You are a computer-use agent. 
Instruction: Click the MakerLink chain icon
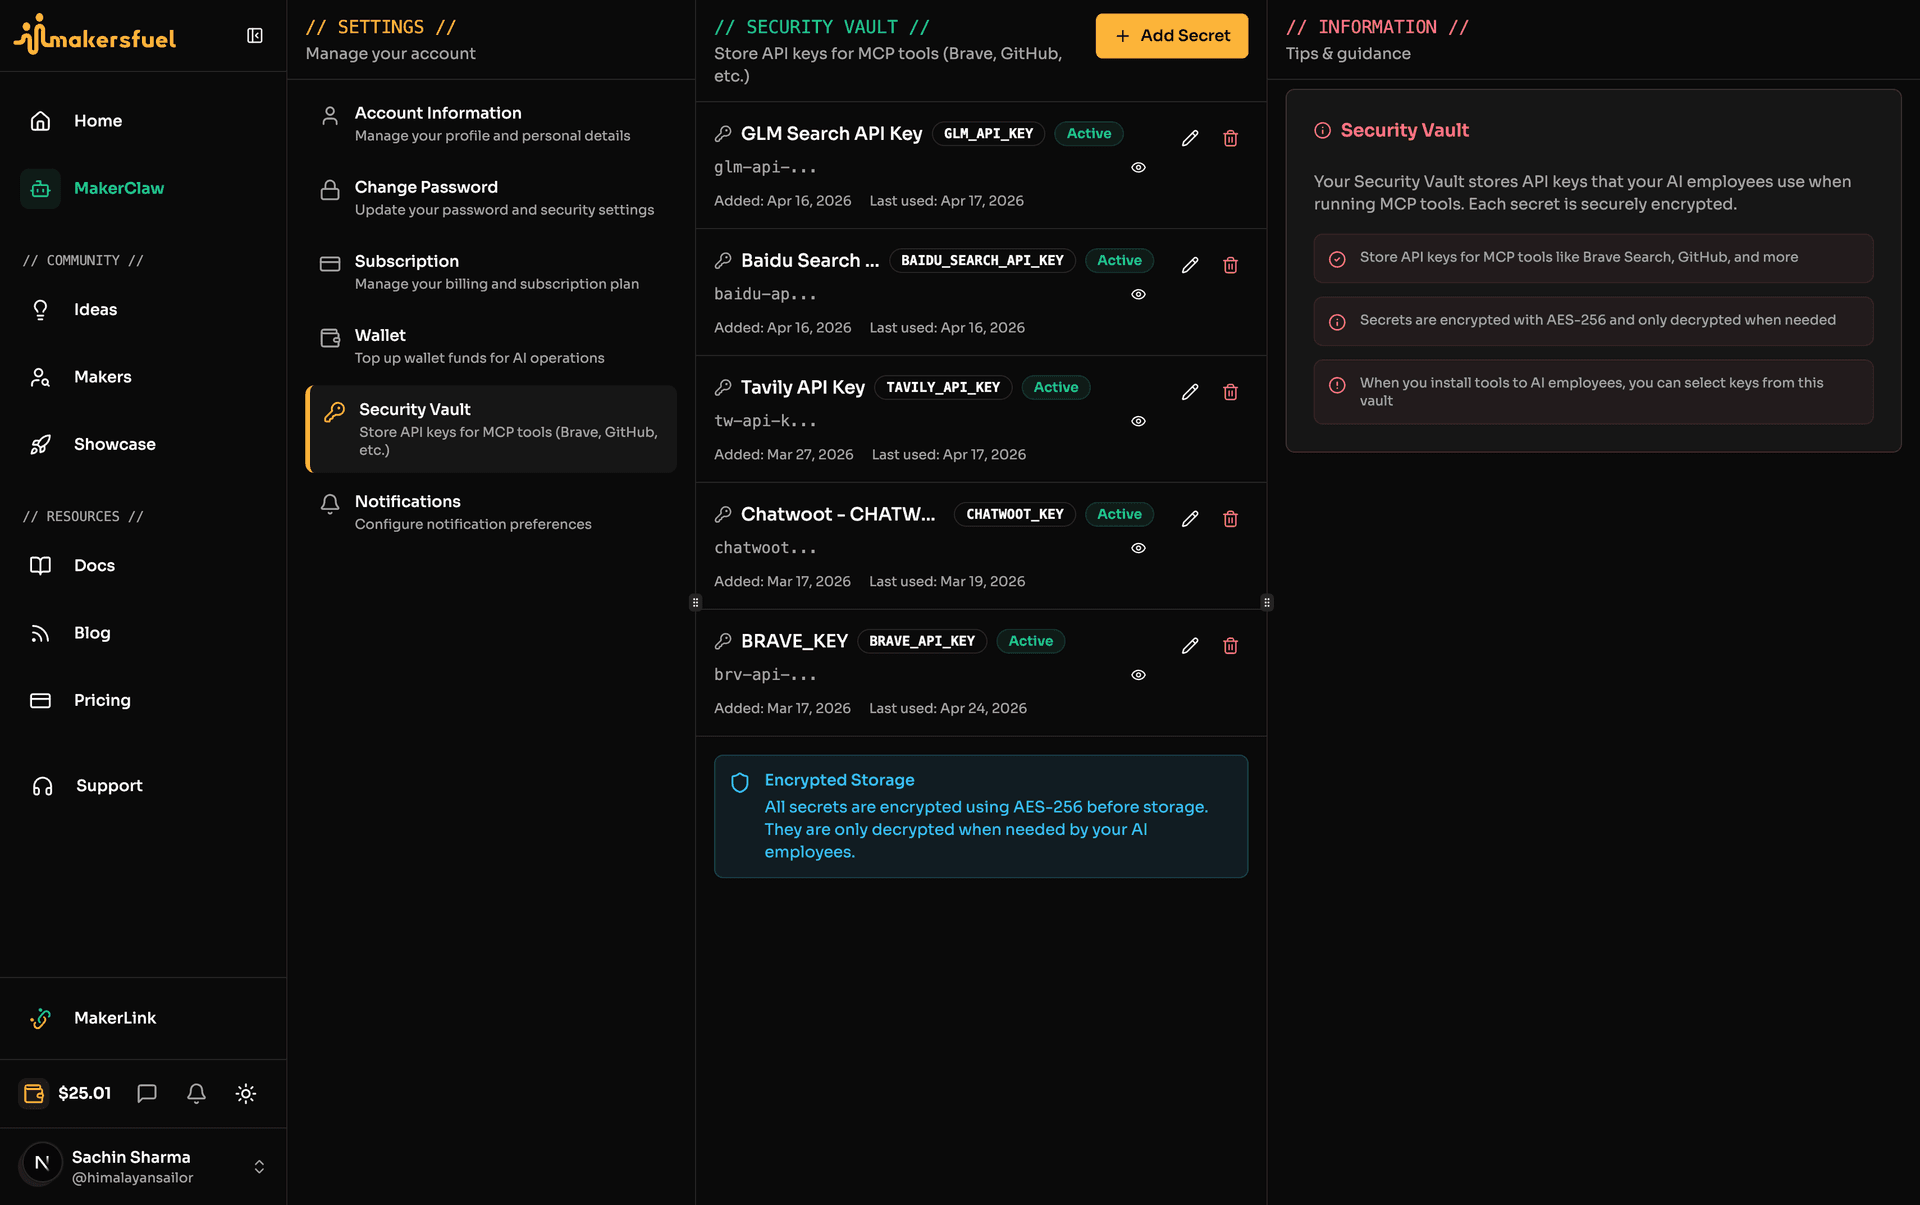40,1018
